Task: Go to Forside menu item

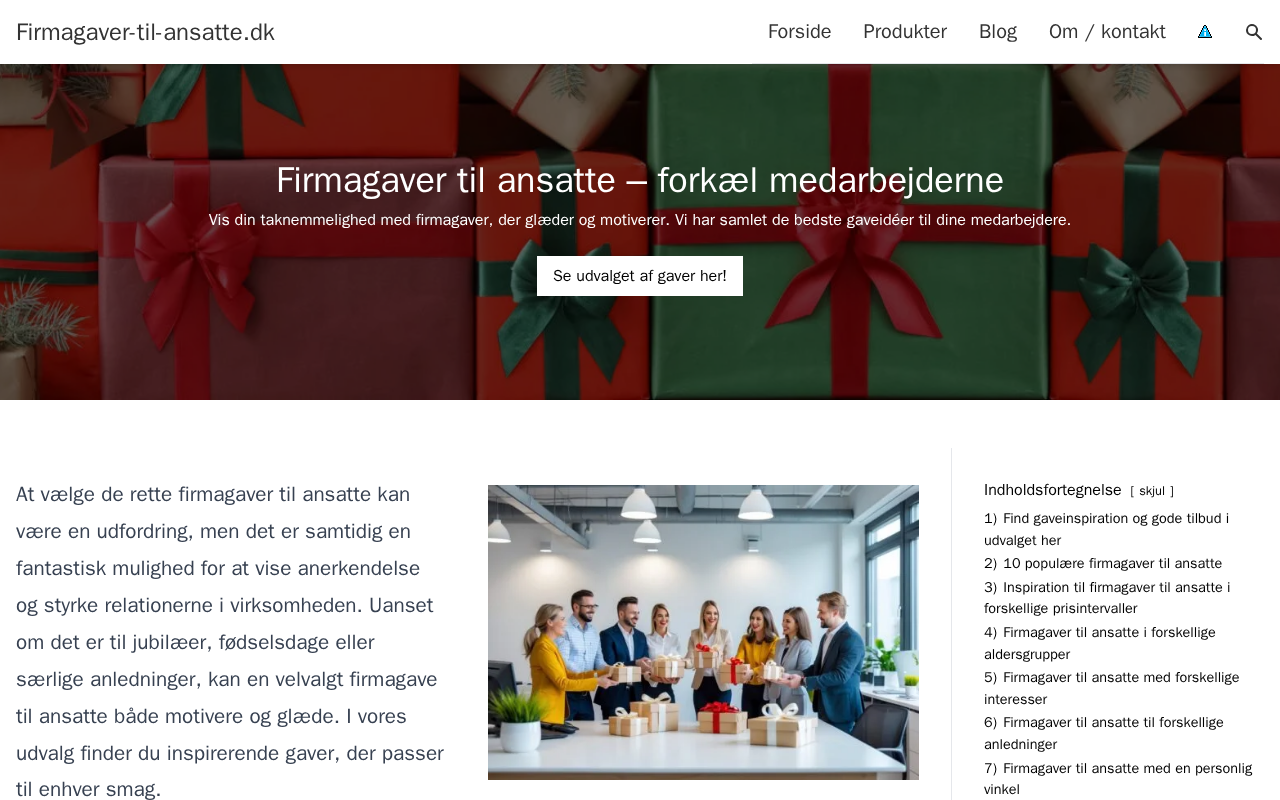Action: point(799,32)
